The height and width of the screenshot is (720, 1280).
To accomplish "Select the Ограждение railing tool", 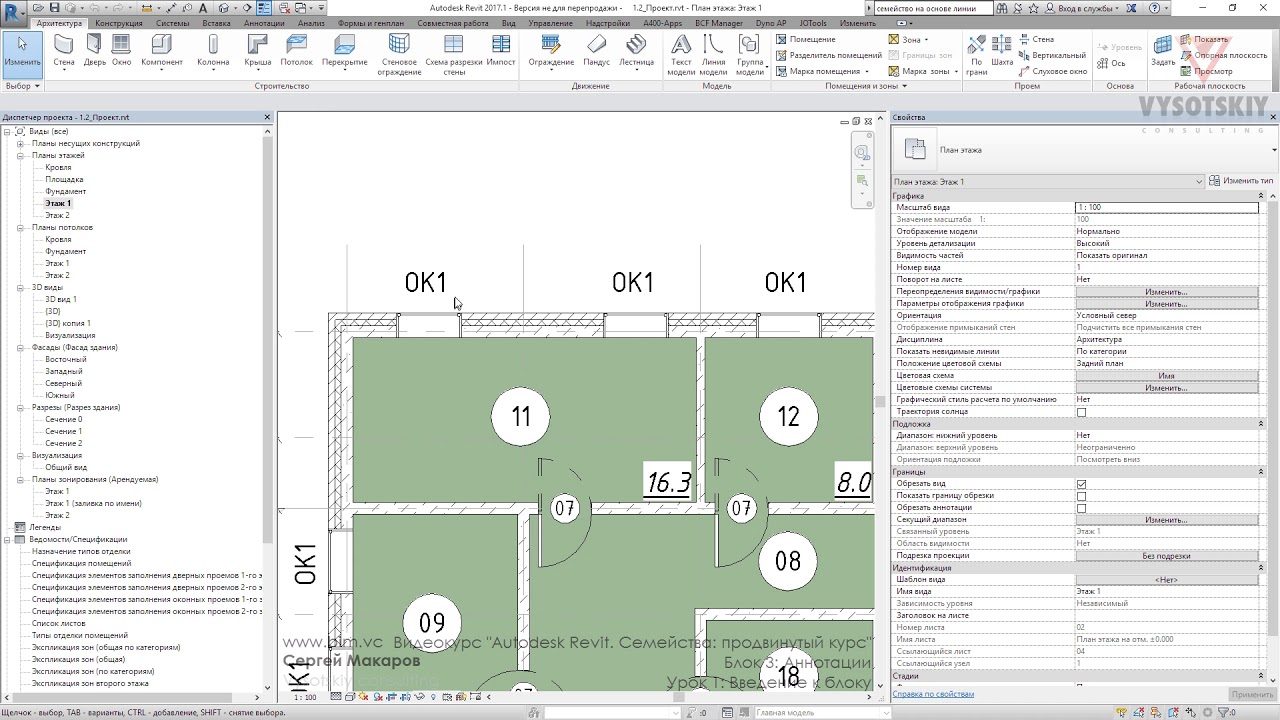I will pyautogui.click(x=551, y=52).
